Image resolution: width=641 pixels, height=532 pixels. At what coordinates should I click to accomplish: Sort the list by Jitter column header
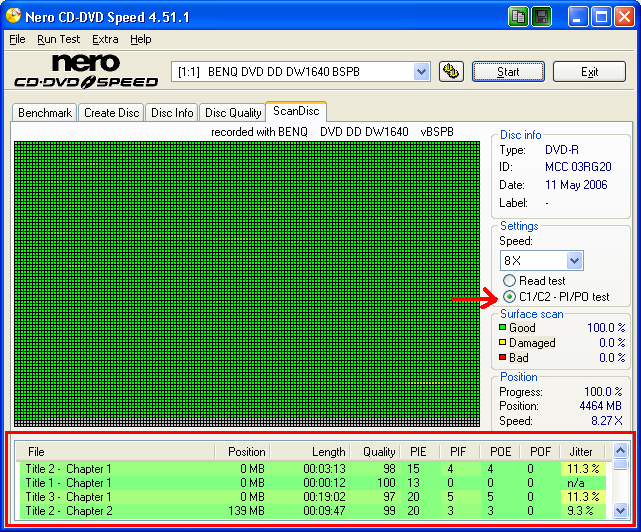click(x=581, y=452)
